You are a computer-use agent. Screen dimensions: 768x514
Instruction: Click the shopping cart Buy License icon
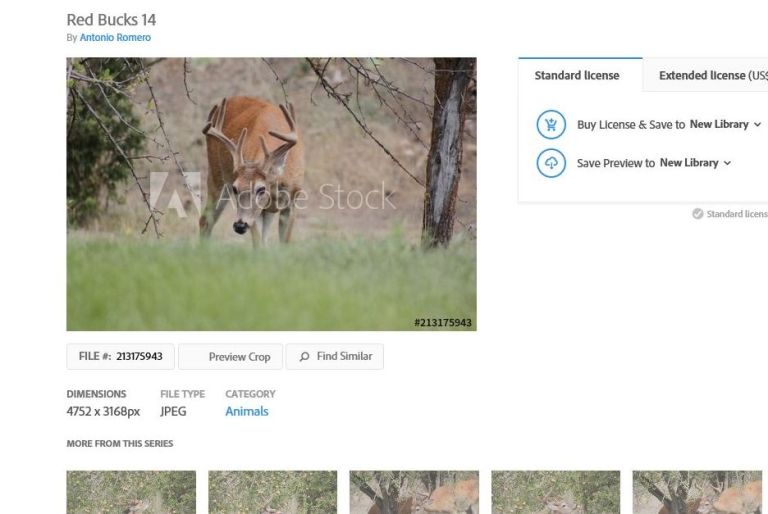(551, 125)
